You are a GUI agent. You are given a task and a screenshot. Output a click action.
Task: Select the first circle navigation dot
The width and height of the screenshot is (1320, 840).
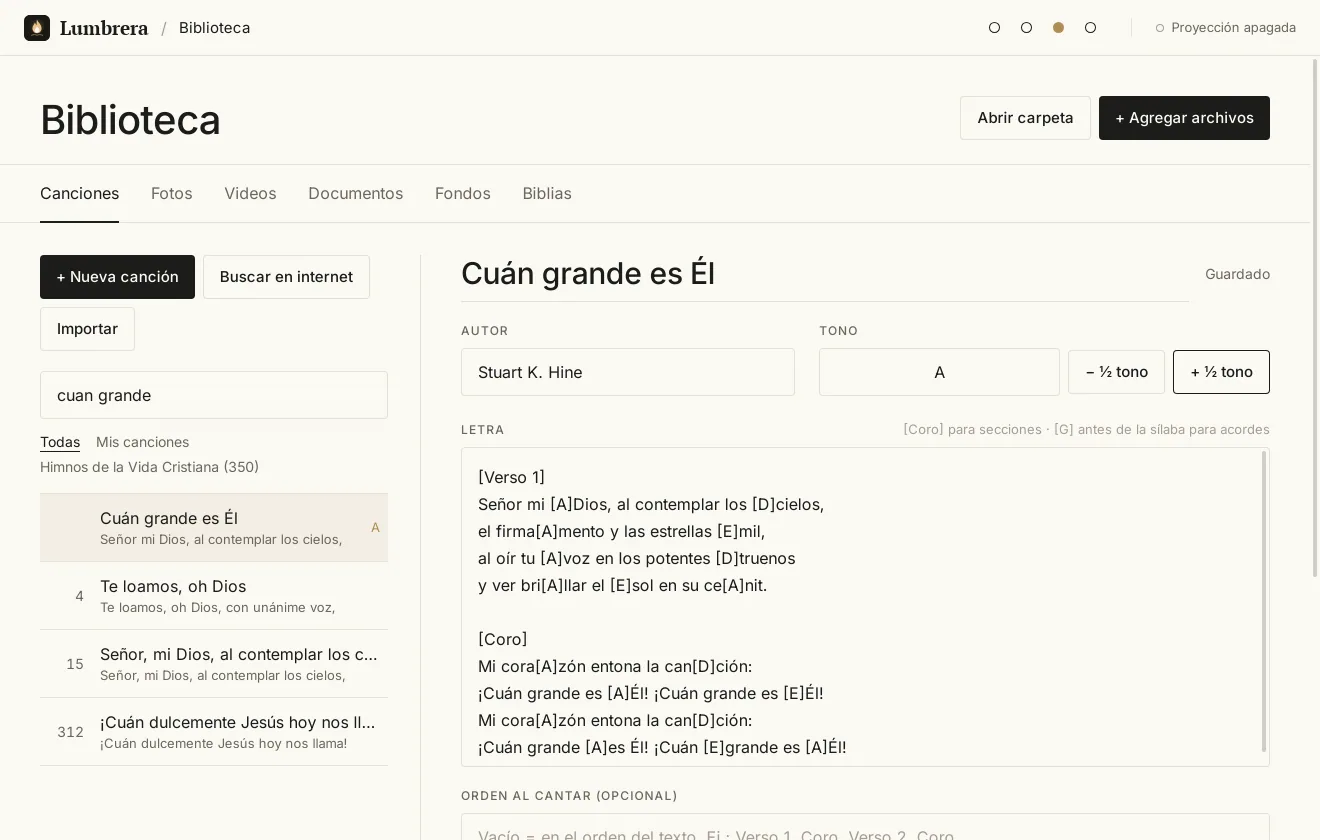(x=994, y=28)
